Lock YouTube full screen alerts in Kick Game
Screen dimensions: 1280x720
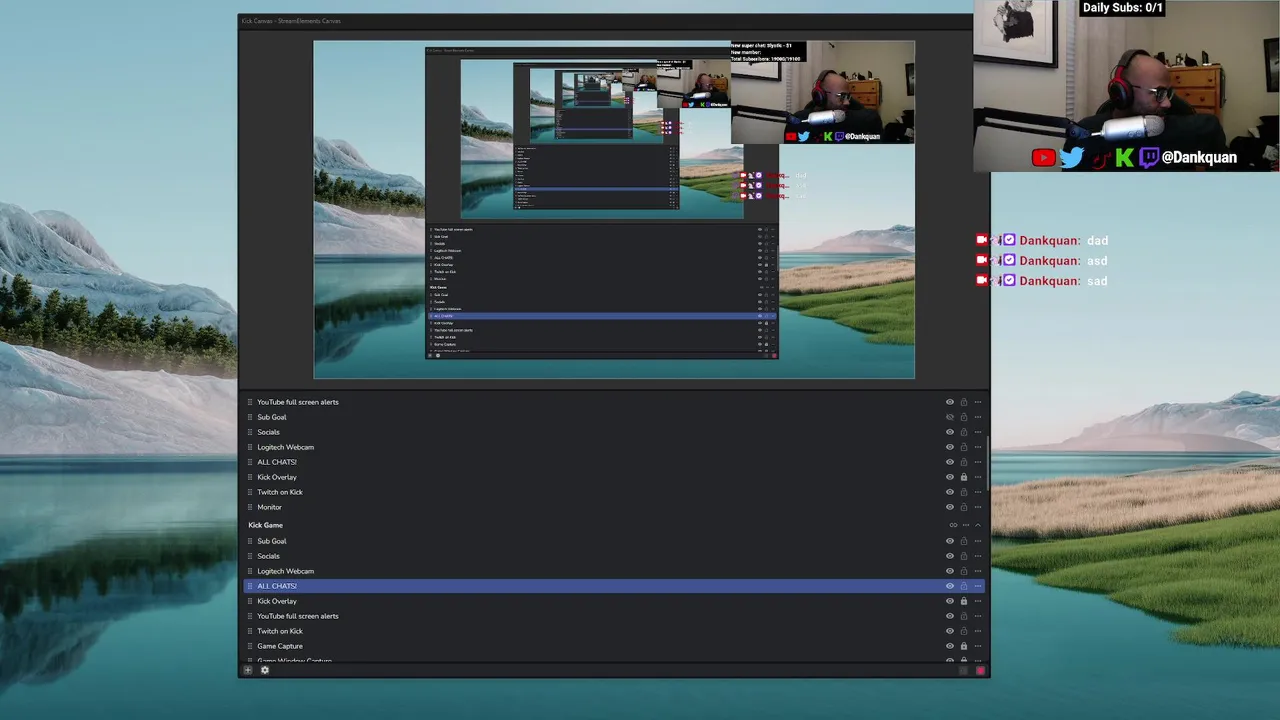[x=964, y=616]
